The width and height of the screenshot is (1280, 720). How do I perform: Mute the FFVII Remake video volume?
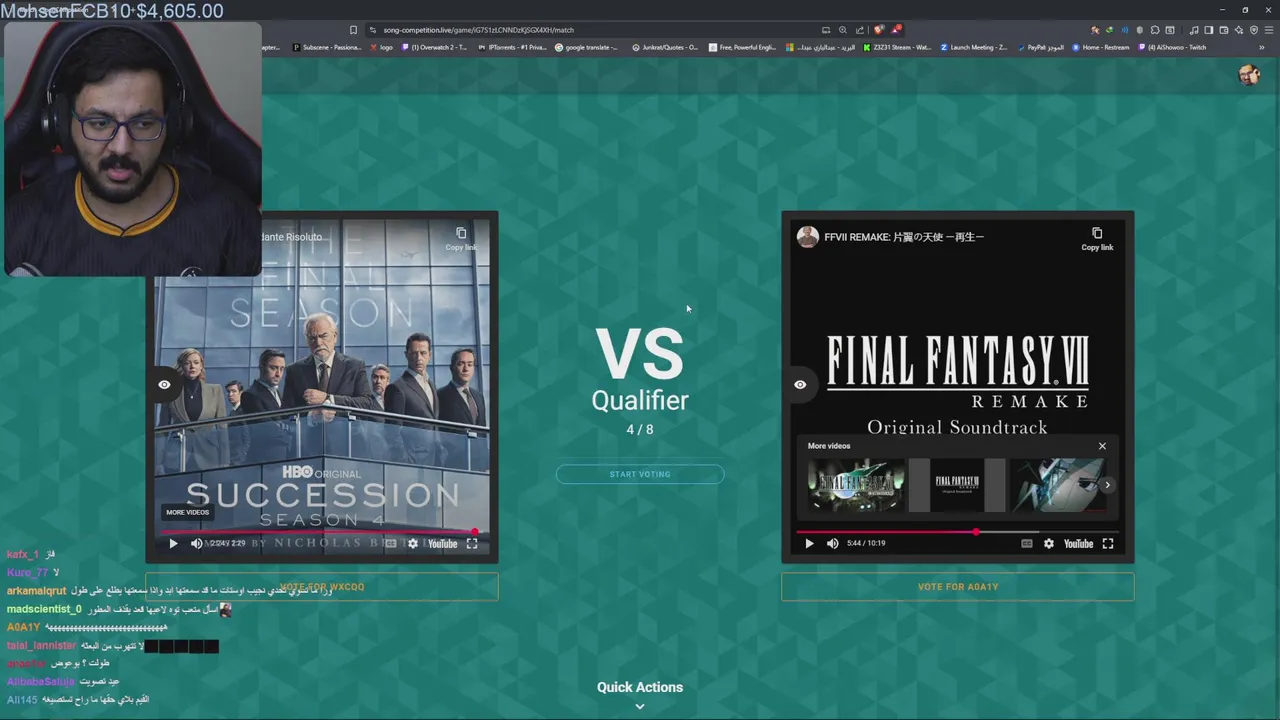point(832,544)
